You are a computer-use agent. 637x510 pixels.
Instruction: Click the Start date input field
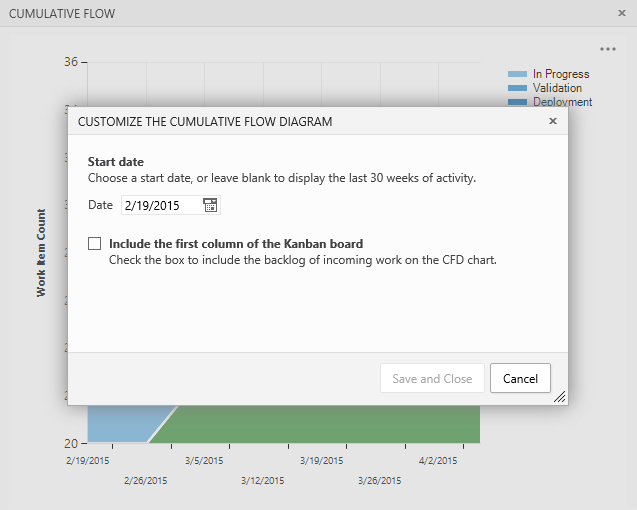coord(161,205)
